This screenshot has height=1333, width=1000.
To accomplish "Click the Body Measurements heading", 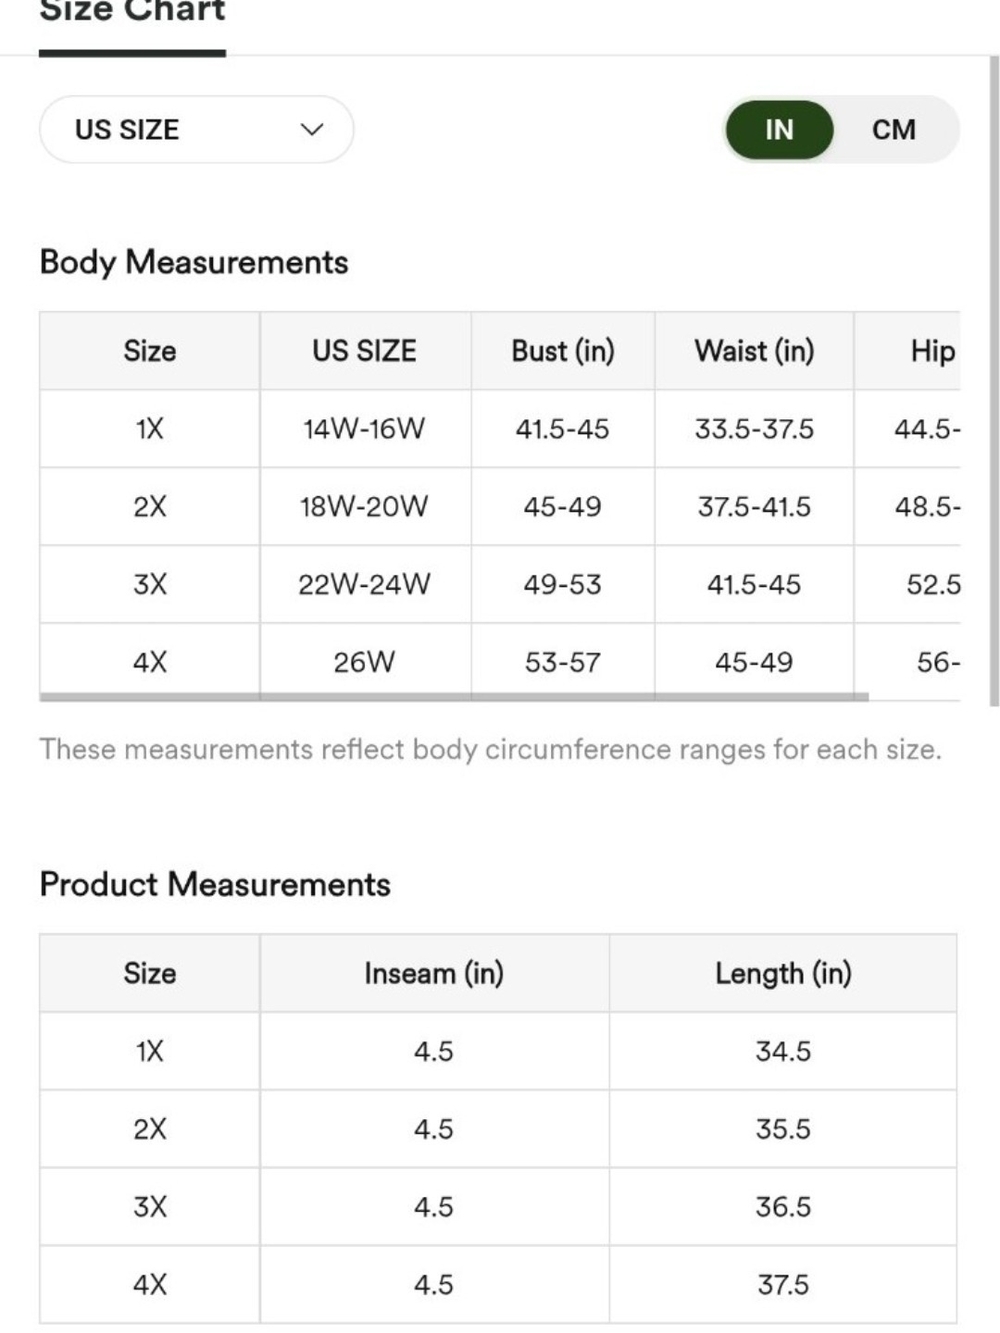I will coord(194,262).
